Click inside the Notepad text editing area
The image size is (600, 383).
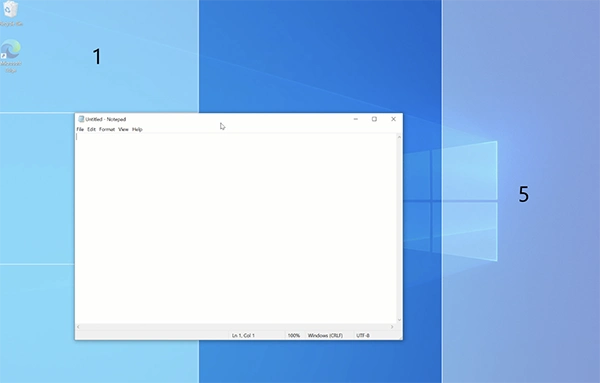tap(236, 229)
